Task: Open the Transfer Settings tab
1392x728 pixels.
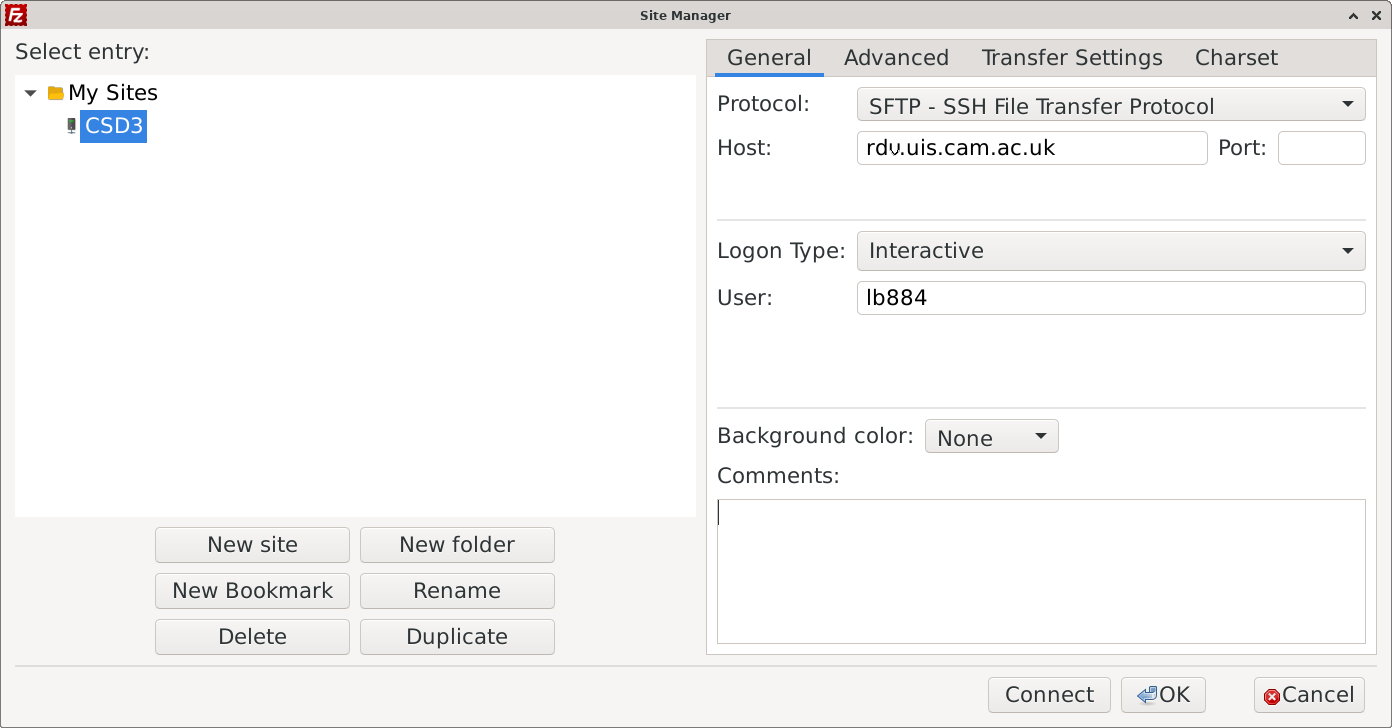Action: point(1072,58)
